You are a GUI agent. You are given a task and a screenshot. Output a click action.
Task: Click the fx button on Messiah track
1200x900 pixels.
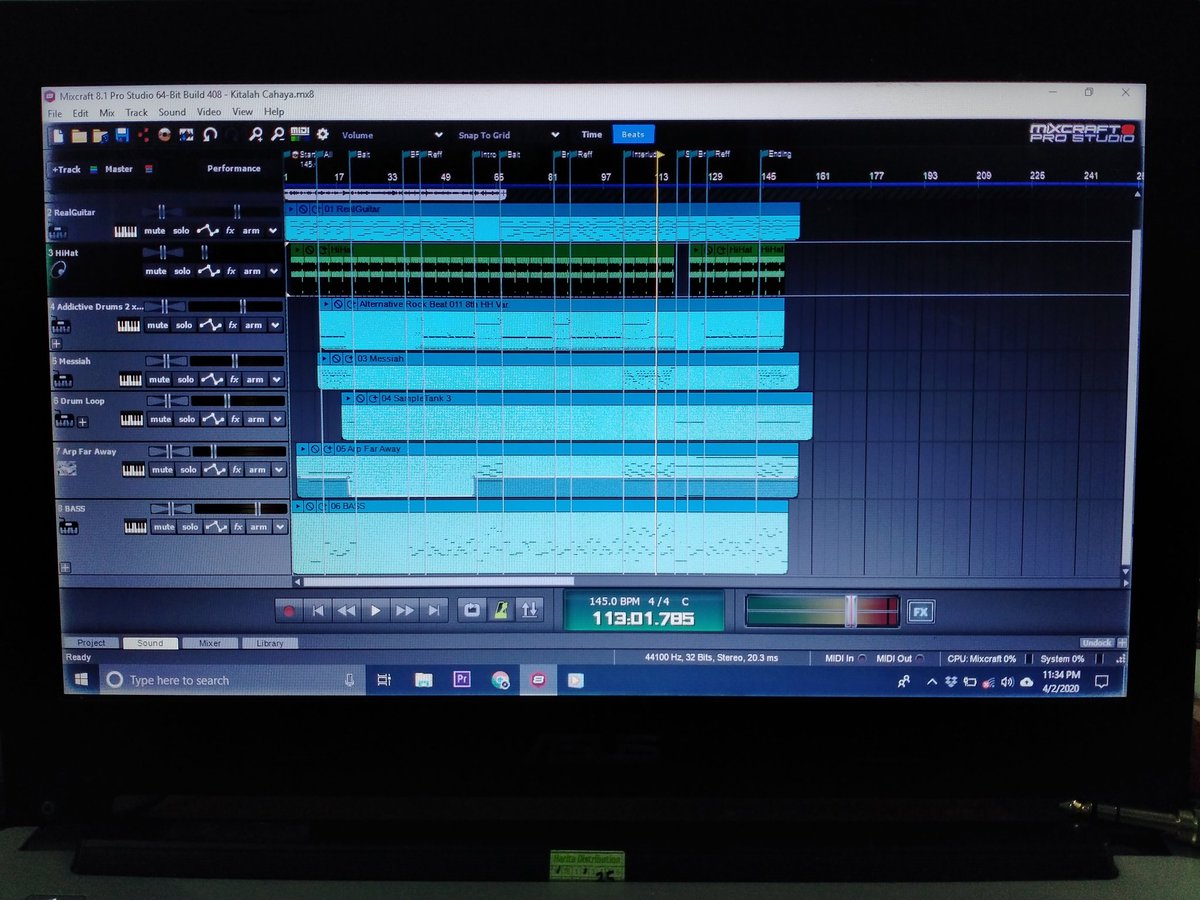coord(235,379)
